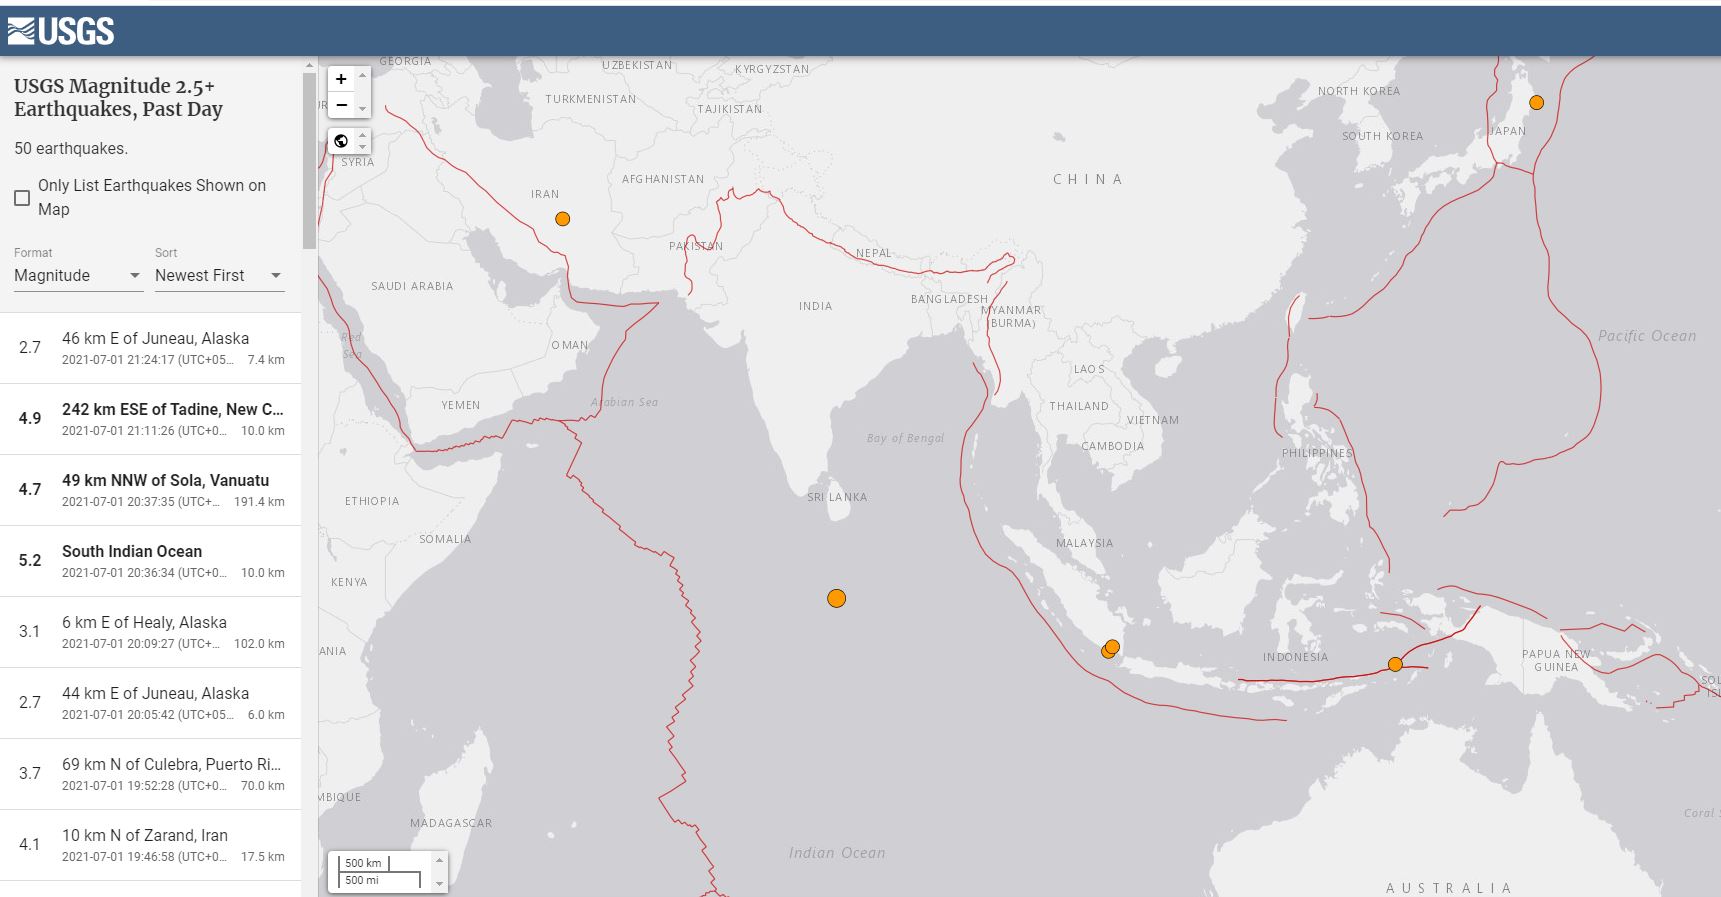
Task: Click the SRI LANKA map label
Action: coord(837,497)
